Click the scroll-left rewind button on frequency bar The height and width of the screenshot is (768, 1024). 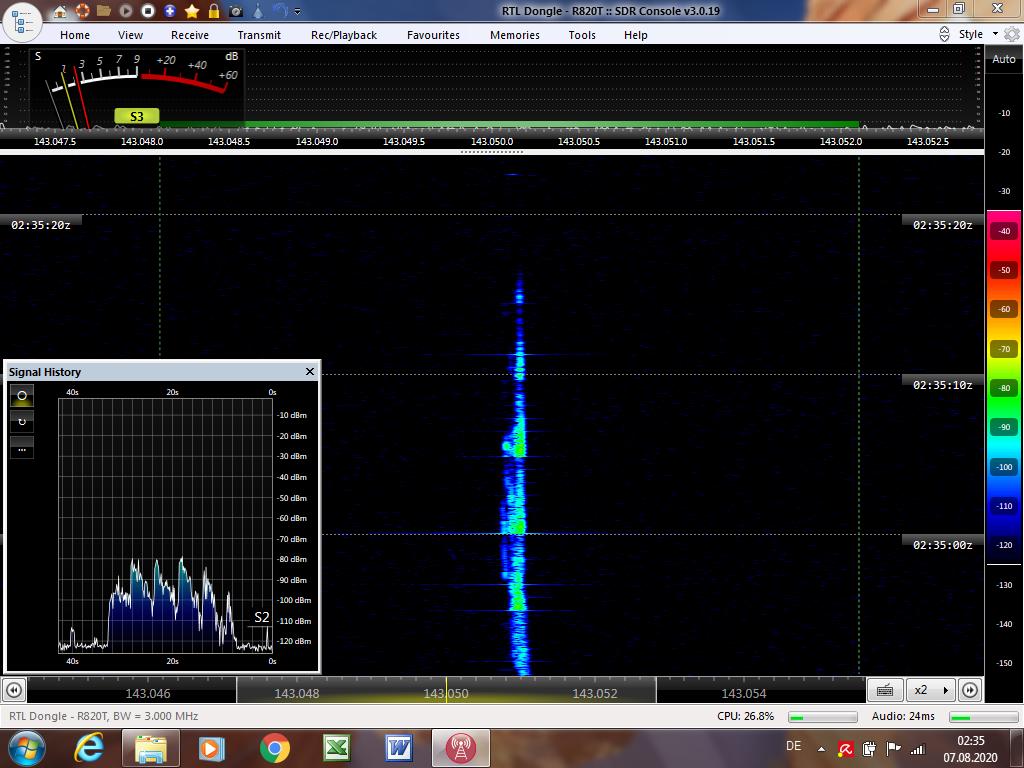[14, 690]
